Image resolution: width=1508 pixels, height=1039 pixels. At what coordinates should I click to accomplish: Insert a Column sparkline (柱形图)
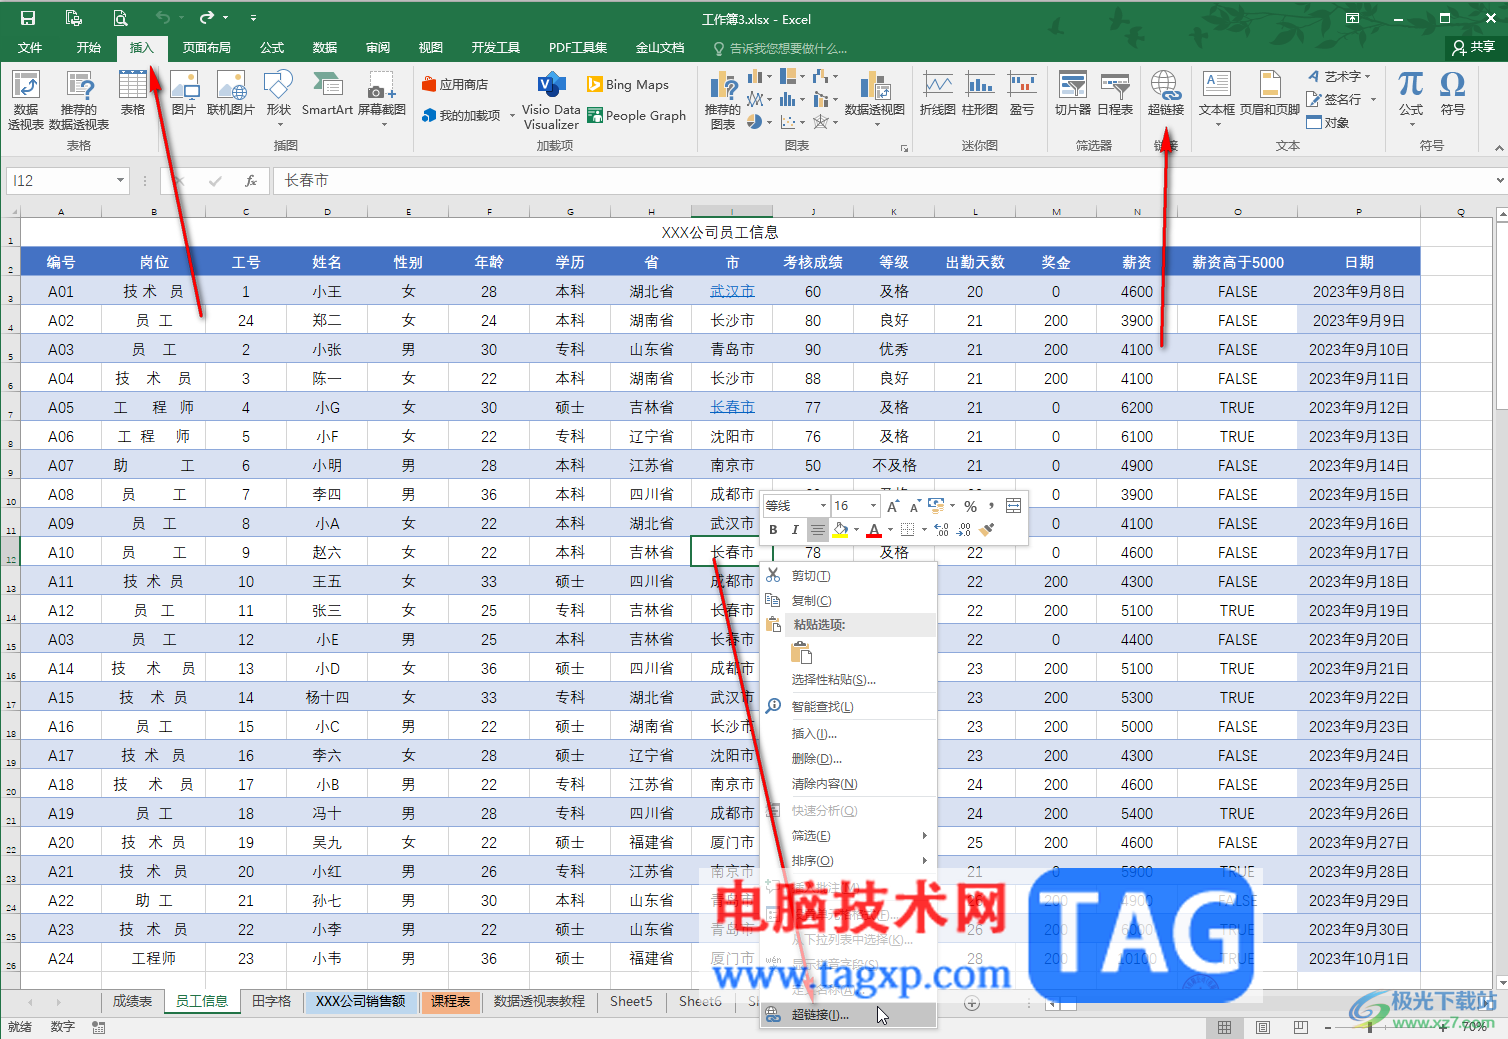(980, 93)
